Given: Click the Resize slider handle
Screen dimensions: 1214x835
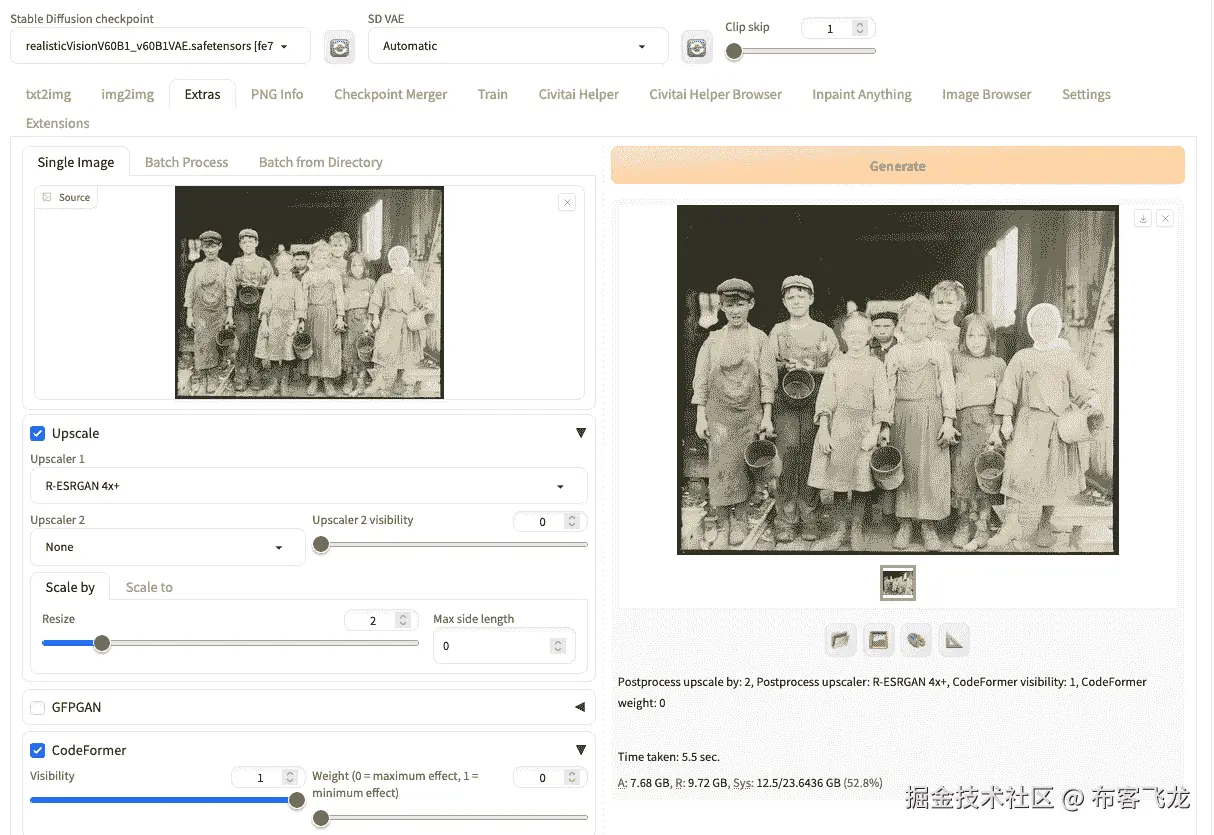Looking at the screenshot, I should click(x=102, y=643).
